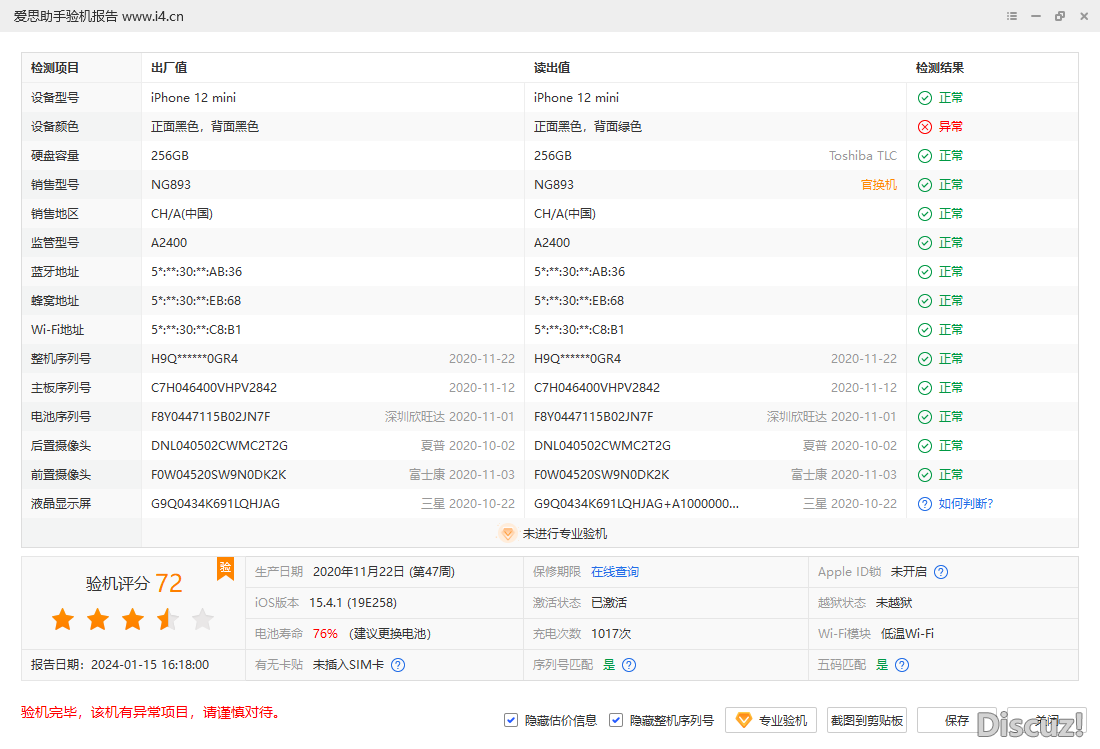1100x749 pixels.
Task: Toggle the 隐藏整机序列号 checkbox
Action: coord(616,720)
